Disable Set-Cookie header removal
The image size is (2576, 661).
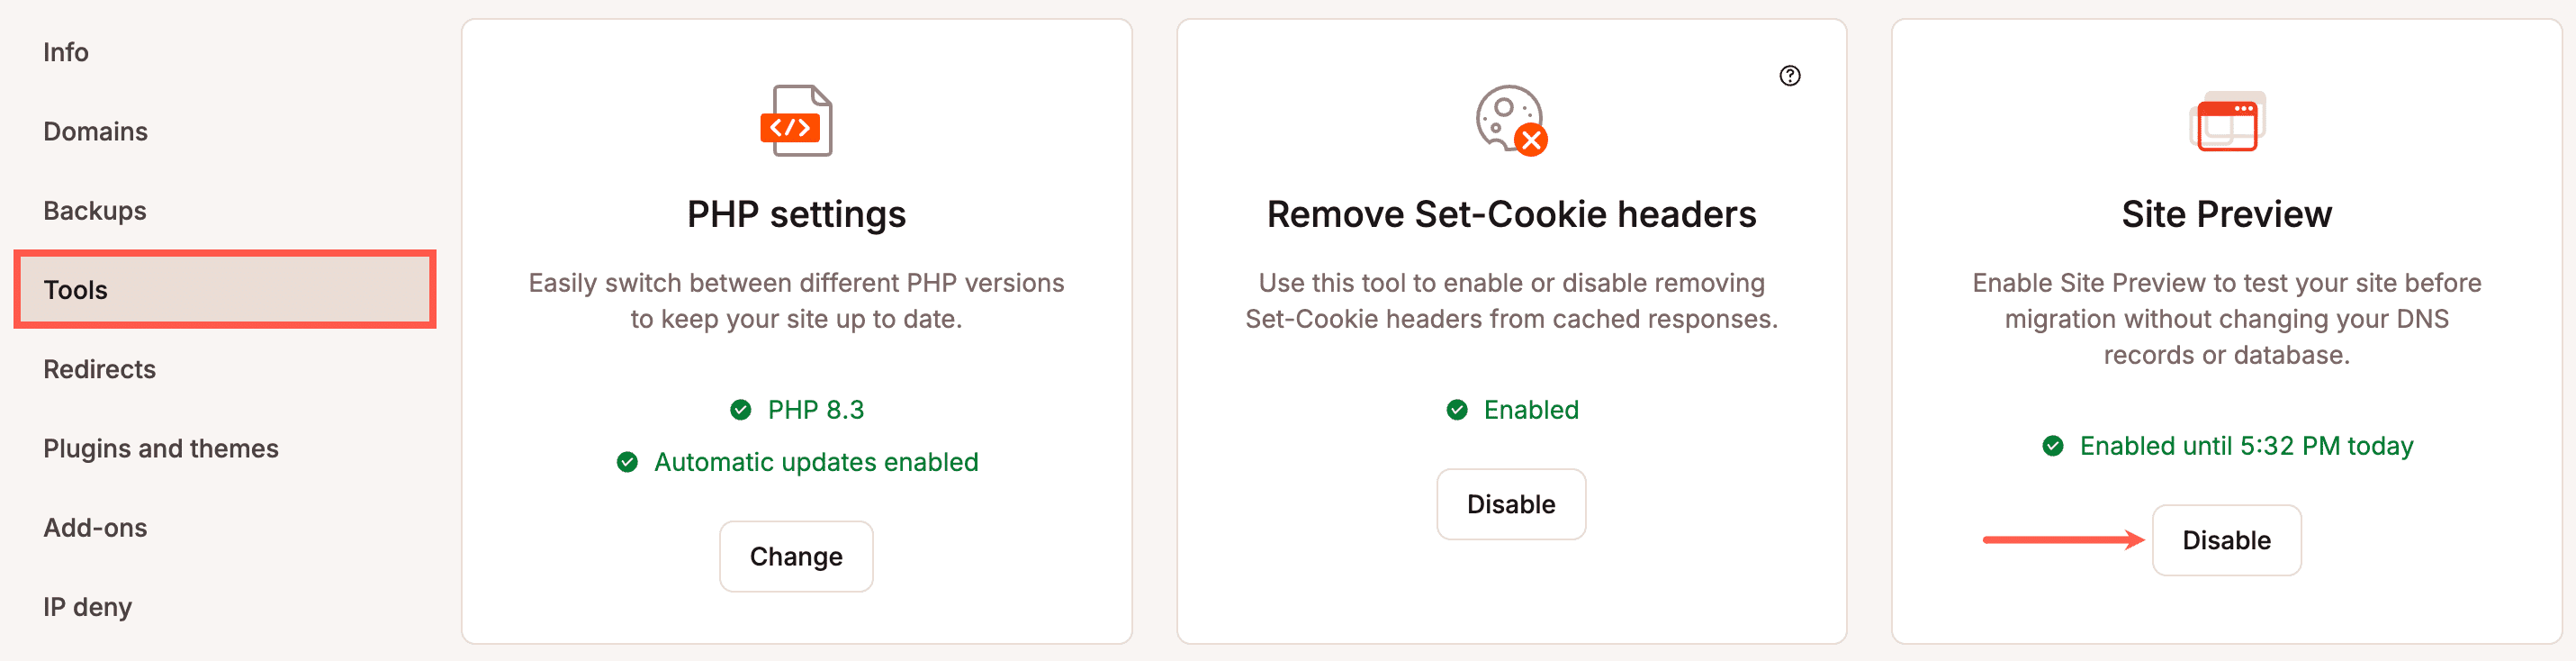[1511, 504]
